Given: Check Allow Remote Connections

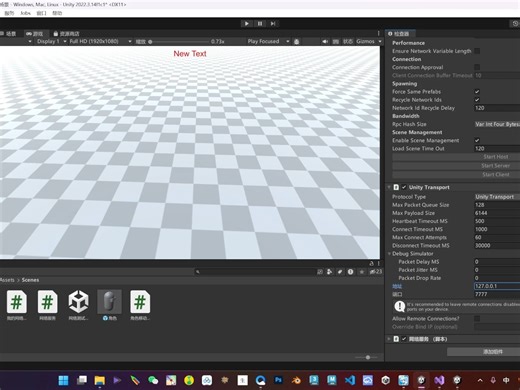Looking at the screenshot, I should tap(477, 319).
